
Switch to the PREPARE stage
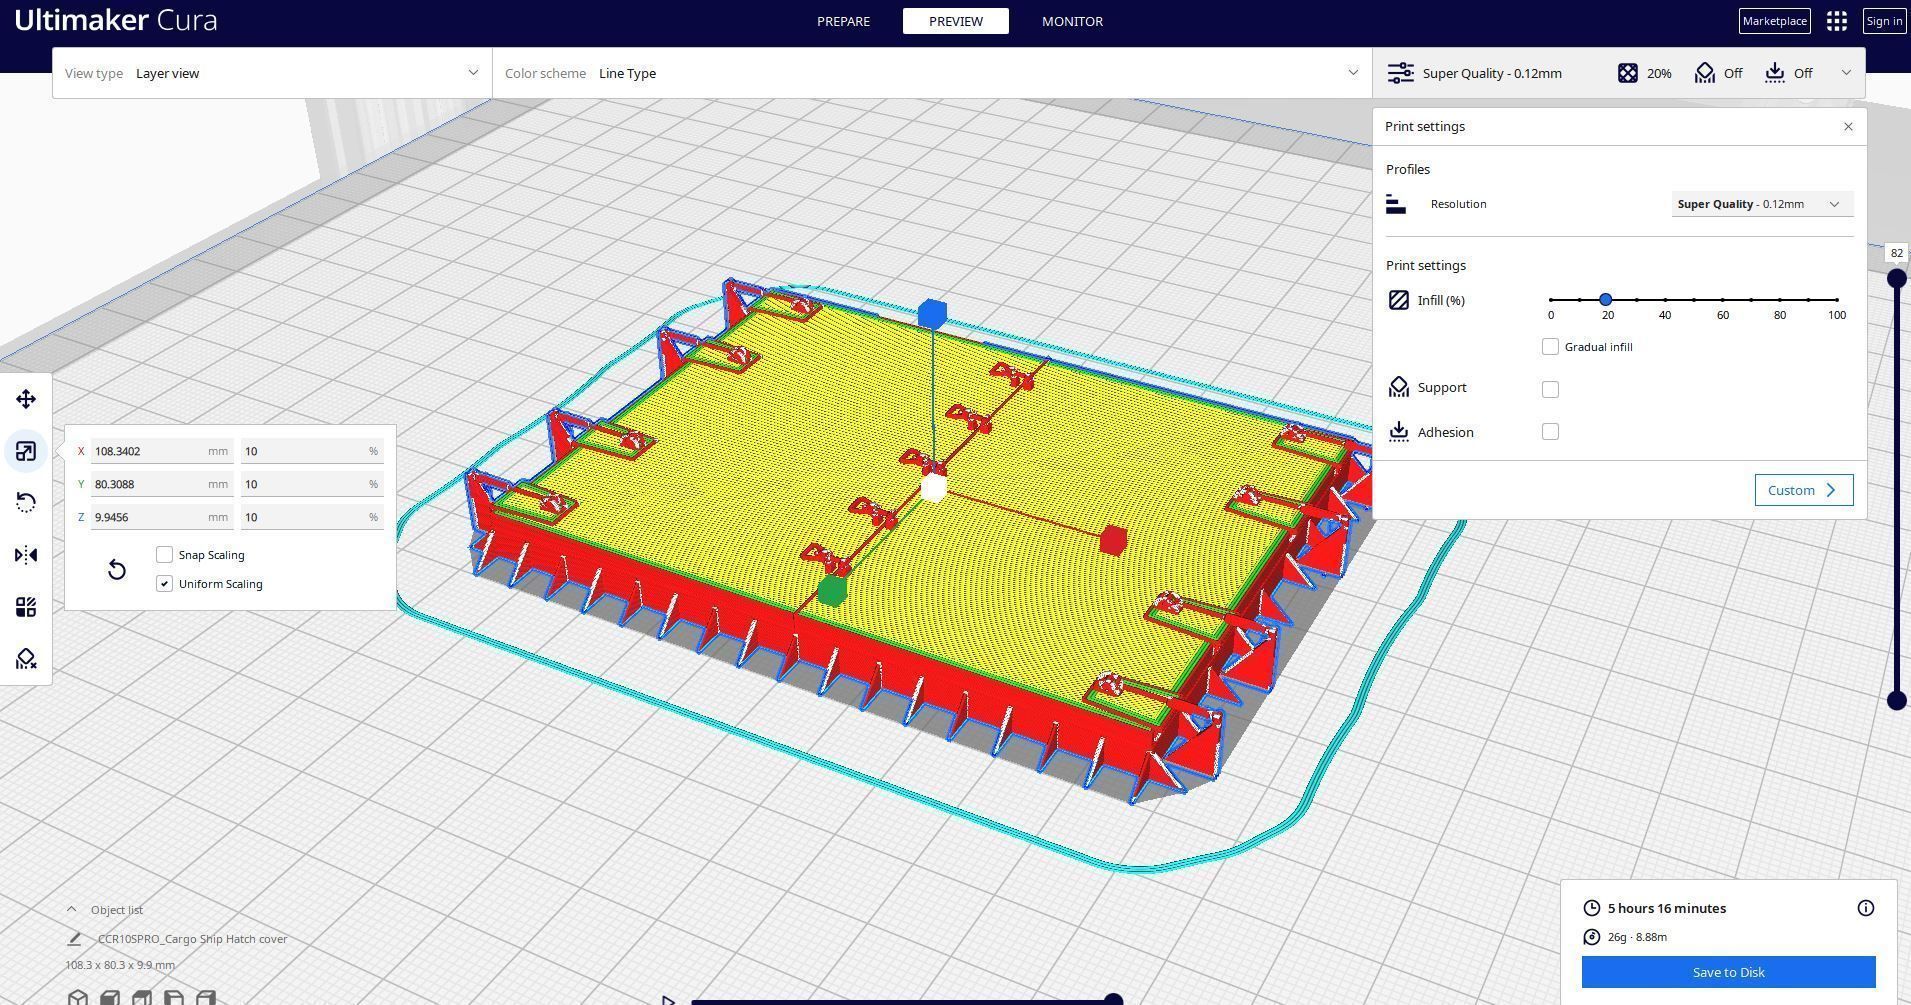(x=843, y=21)
